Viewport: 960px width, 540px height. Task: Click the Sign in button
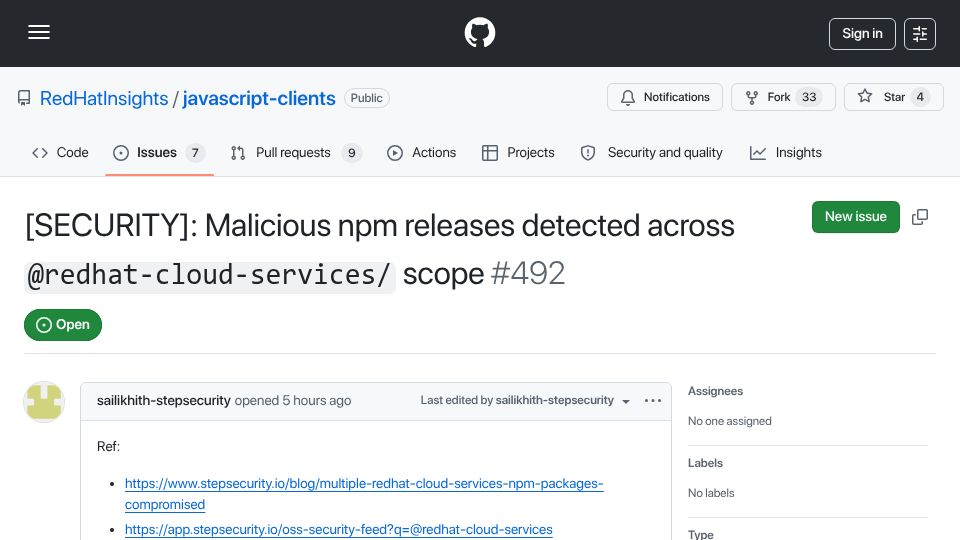(x=862, y=34)
